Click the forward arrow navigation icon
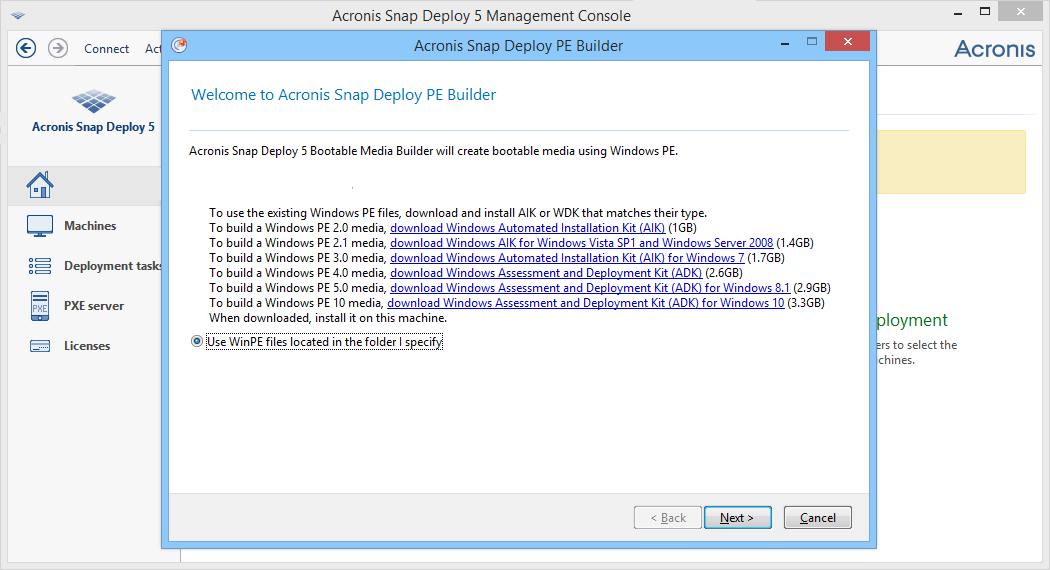Screen dimensions: 1050x570 58,48
